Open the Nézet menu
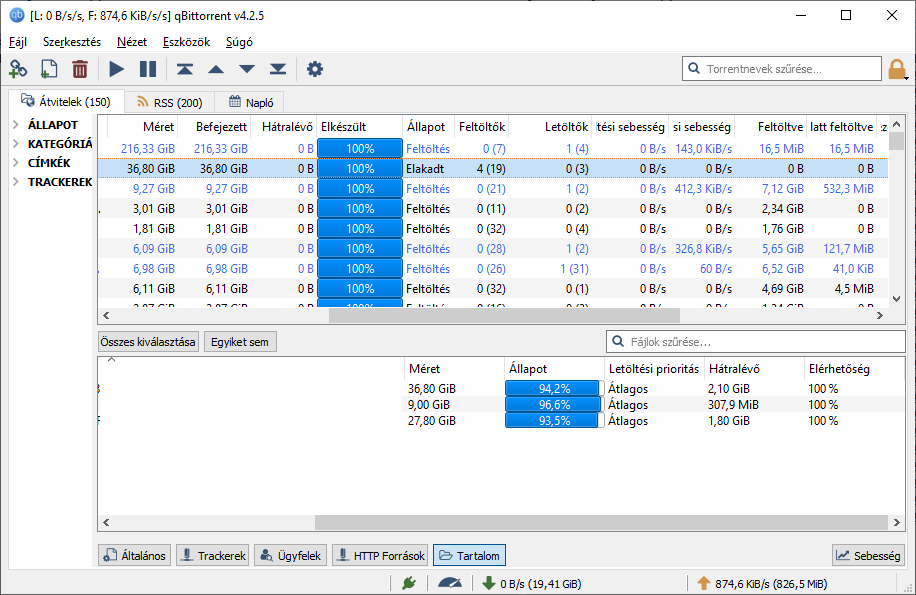The height and width of the screenshot is (595, 916). pyautogui.click(x=132, y=42)
